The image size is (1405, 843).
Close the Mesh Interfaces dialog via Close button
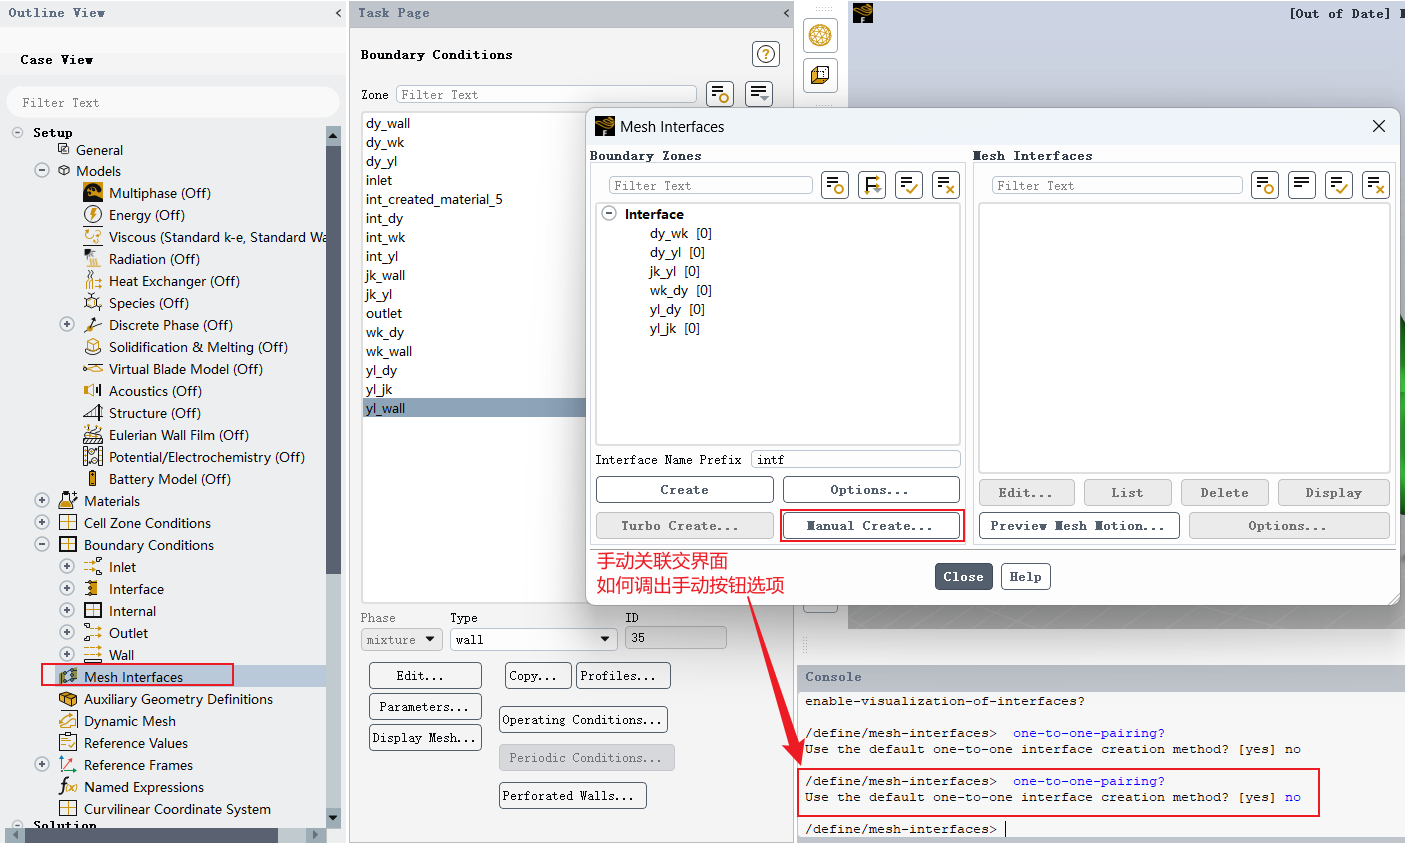point(964,576)
